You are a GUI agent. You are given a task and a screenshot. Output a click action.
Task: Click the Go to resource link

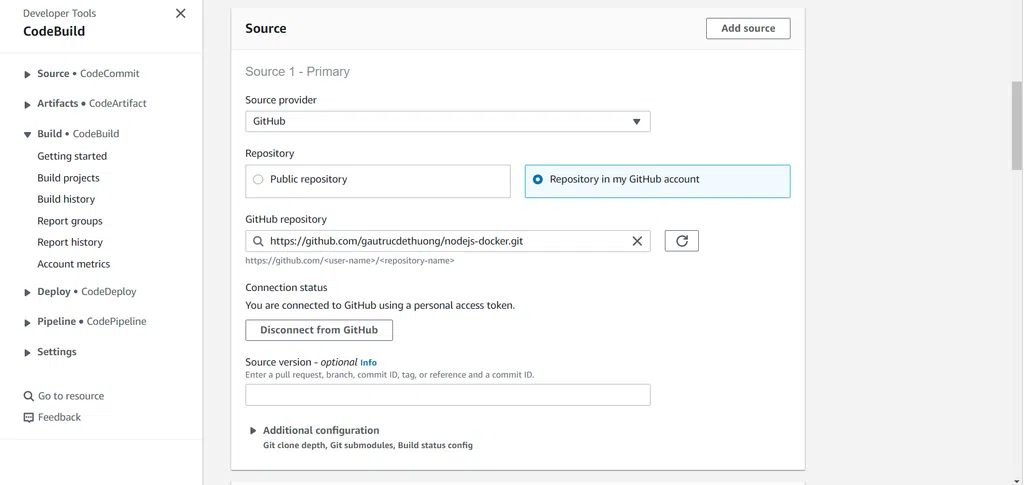[71, 396]
